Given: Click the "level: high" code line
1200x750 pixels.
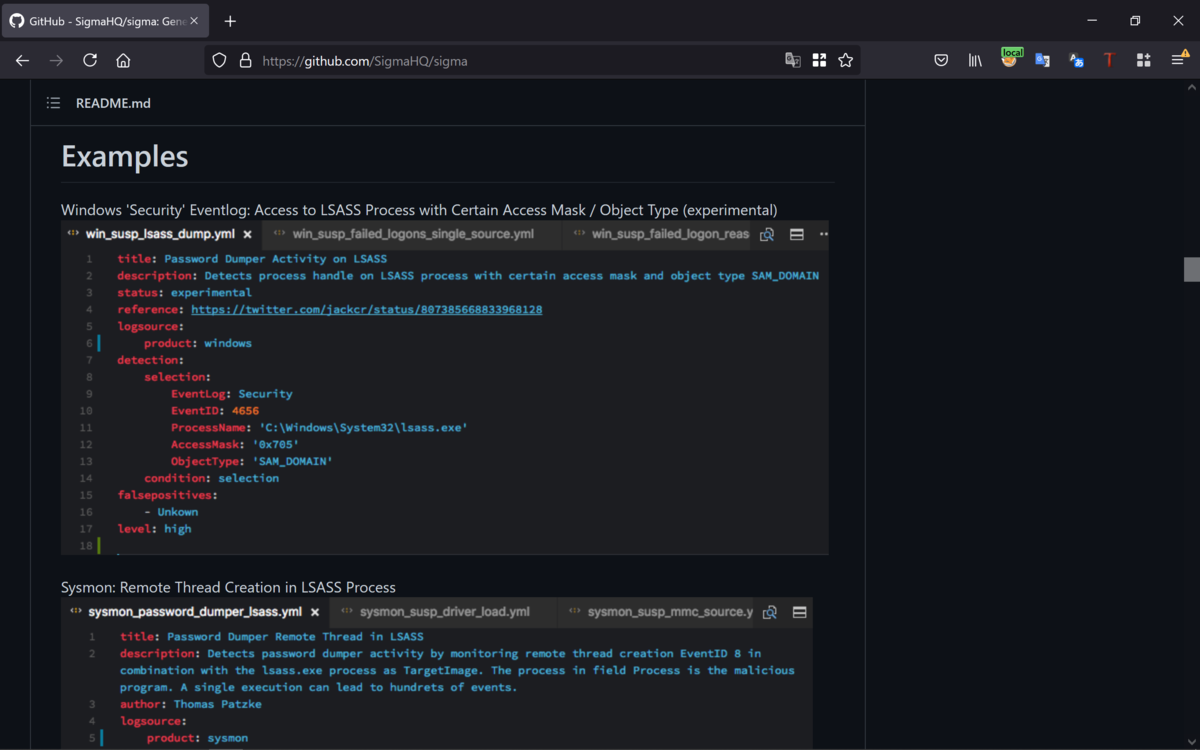Looking at the screenshot, I should pos(154,529).
